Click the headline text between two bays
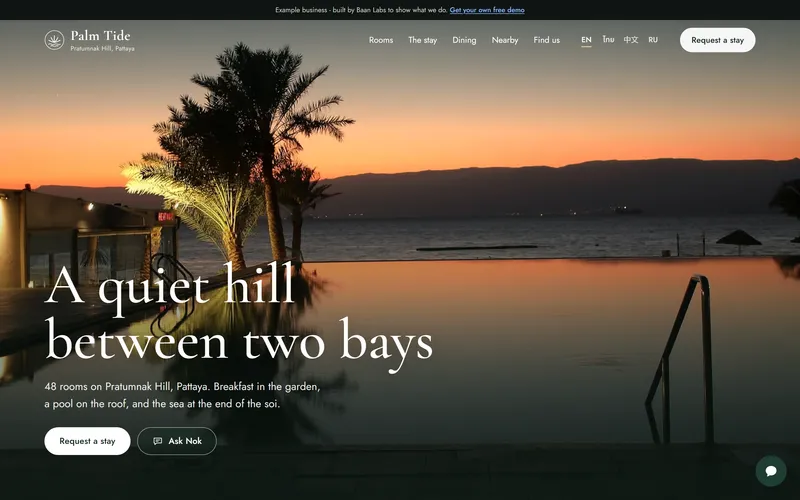 [239, 343]
